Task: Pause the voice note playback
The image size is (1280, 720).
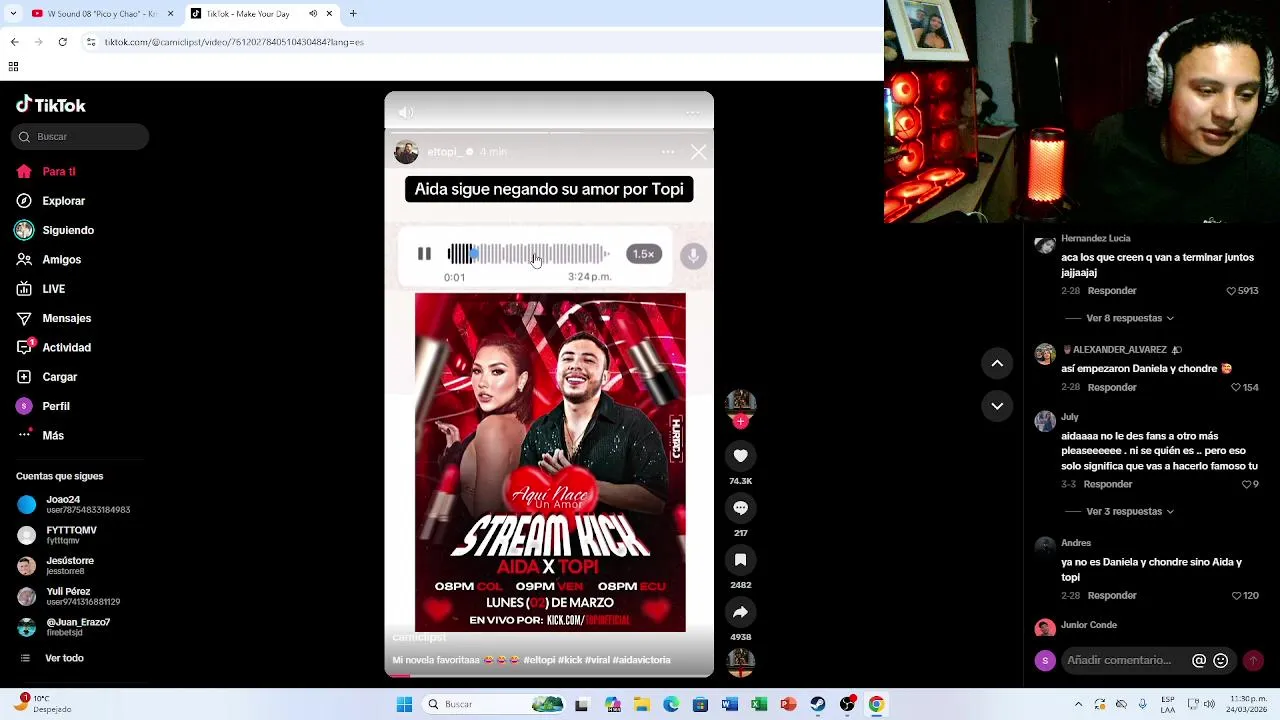Action: 424,254
